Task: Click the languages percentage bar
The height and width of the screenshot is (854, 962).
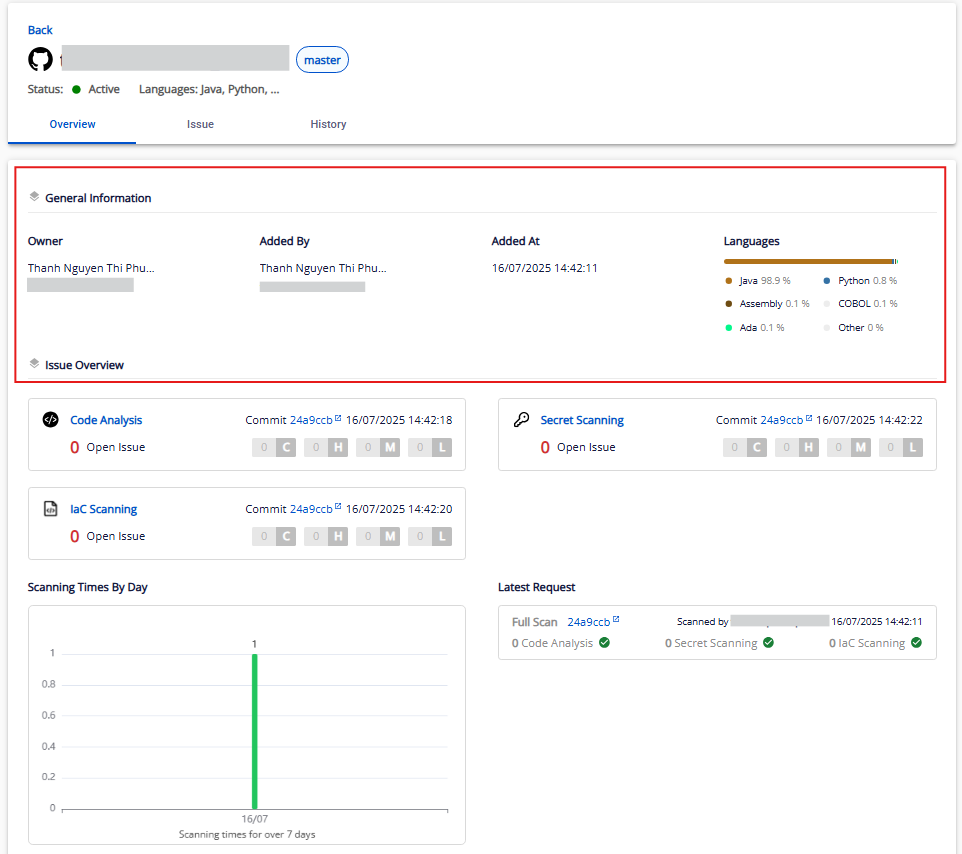Action: point(811,261)
